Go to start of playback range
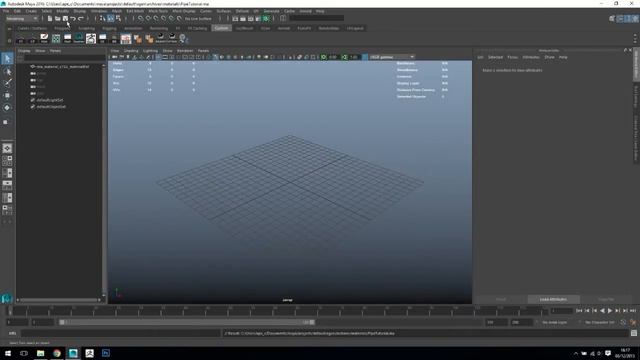 pyautogui.click(x=579, y=311)
